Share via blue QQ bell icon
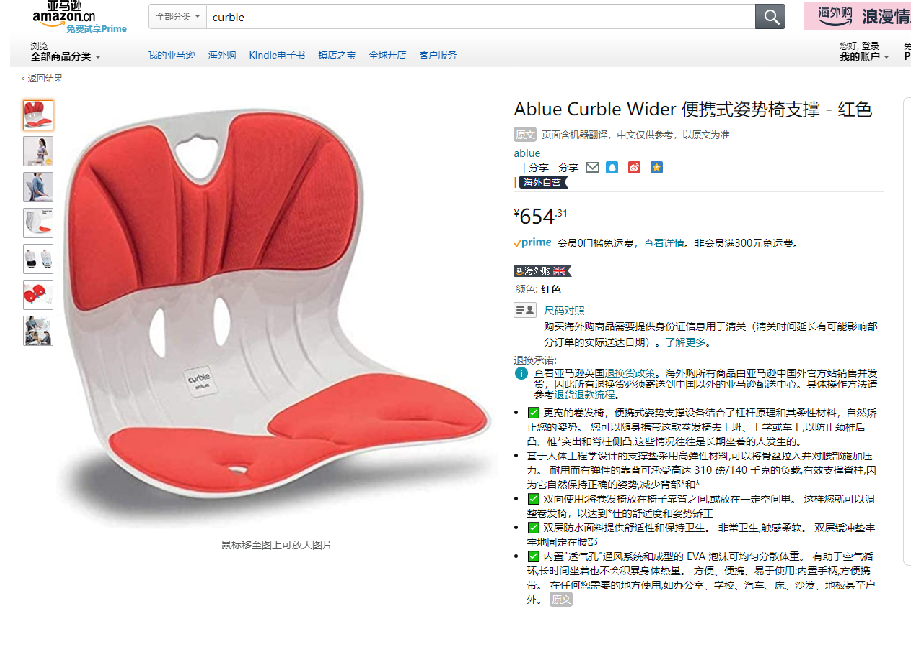The image size is (911, 655). (x=612, y=167)
